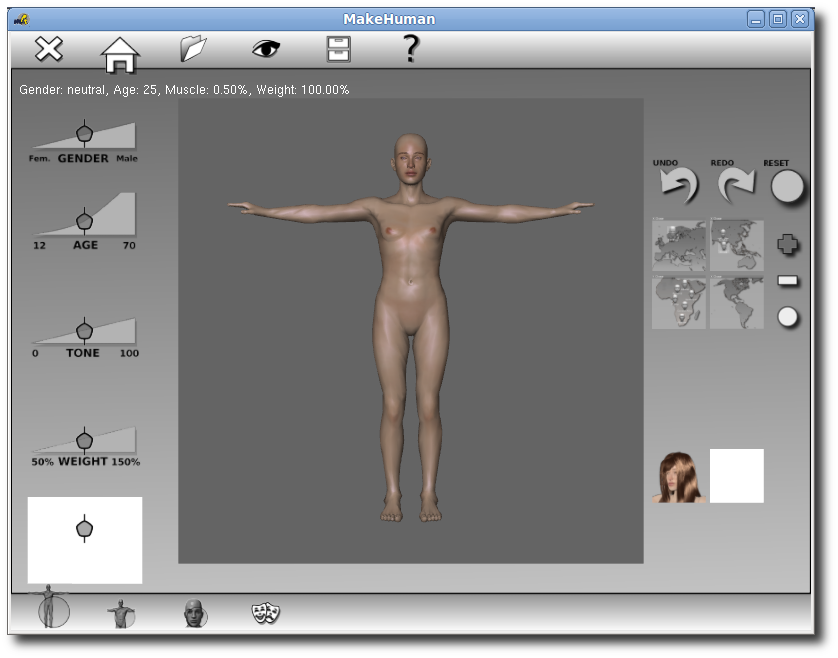Image resolution: width=838 pixels, height=658 pixels.
Task: Click the AGE label
Action: [x=86, y=245]
